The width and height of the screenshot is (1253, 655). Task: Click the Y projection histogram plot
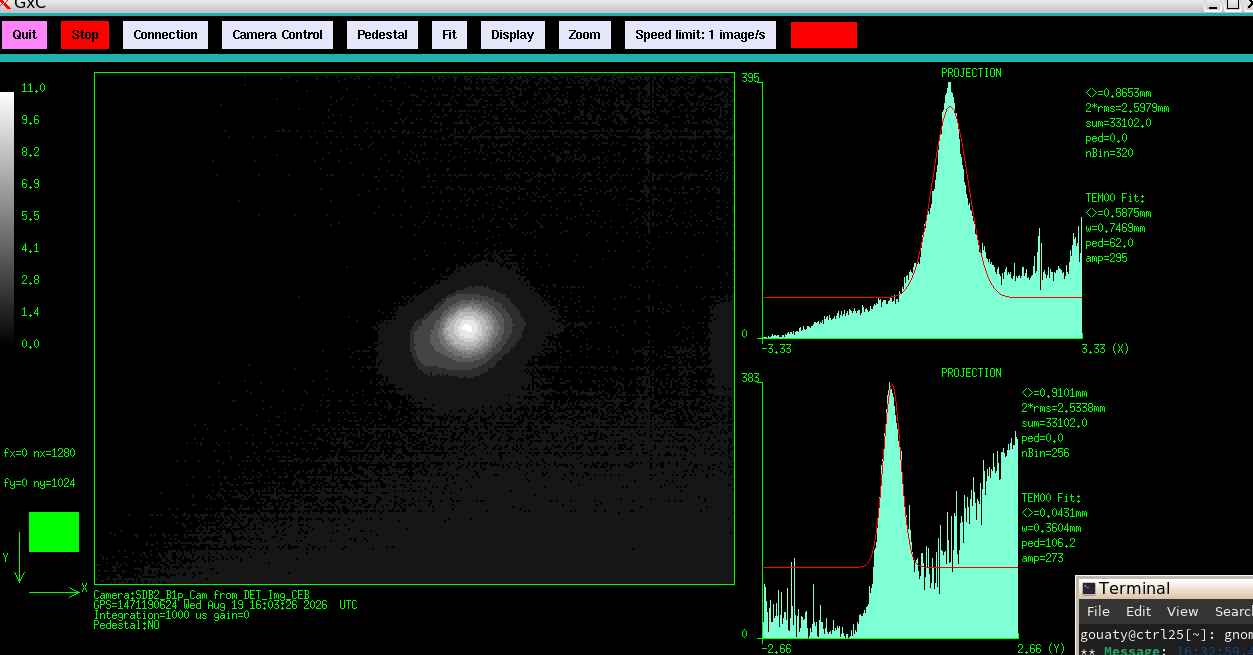(x=890, y=510)
